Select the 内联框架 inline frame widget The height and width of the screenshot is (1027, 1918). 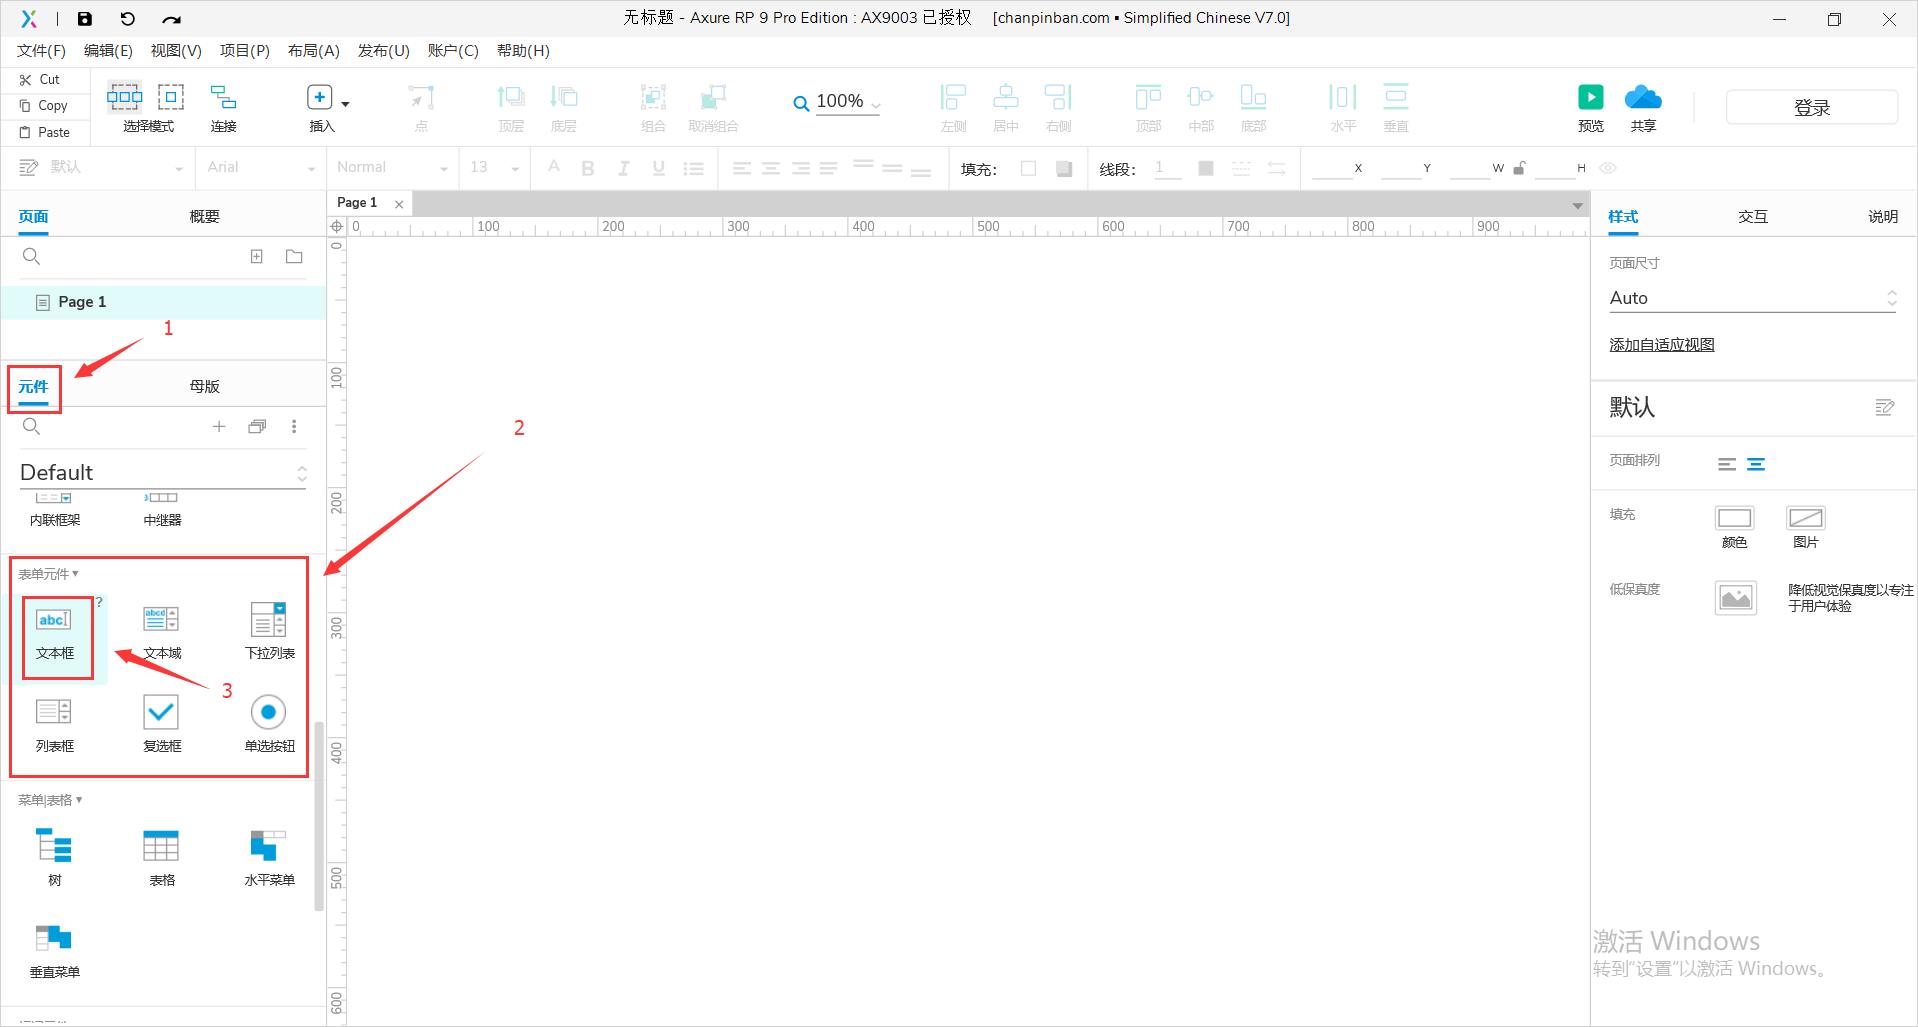point(54,510)
